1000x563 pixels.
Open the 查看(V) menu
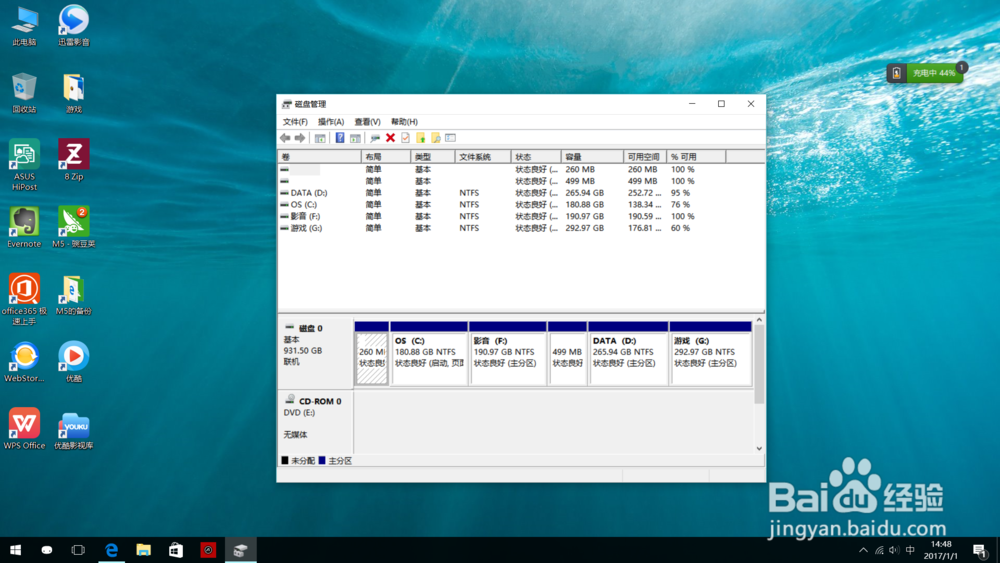click(367, 122)
